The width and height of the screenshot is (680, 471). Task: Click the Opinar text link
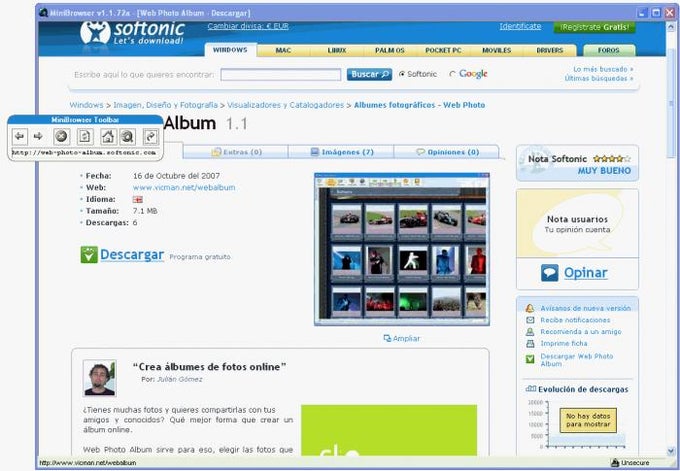click(585, 273)
